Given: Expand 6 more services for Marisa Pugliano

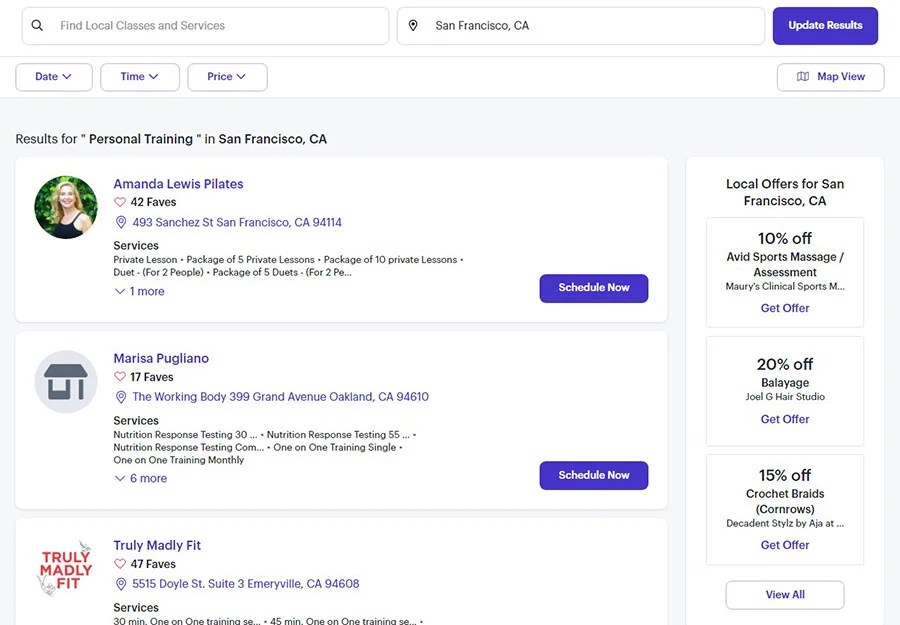Looking at the screenshot, I should (x=141, y=479).
